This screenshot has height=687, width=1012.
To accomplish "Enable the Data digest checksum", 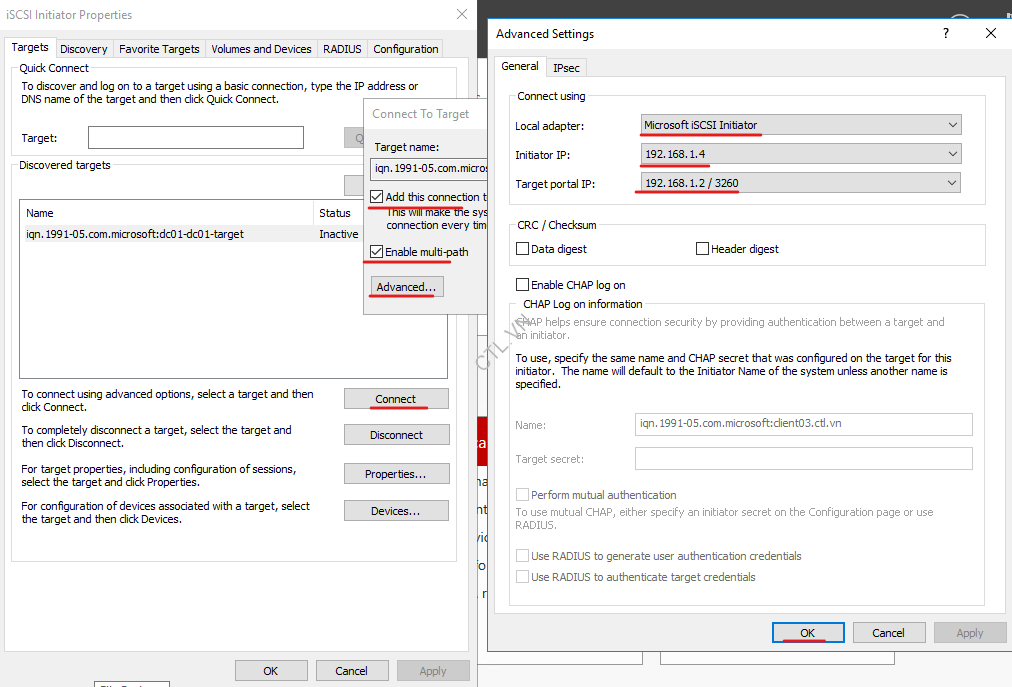I will [x=522, y=248].
